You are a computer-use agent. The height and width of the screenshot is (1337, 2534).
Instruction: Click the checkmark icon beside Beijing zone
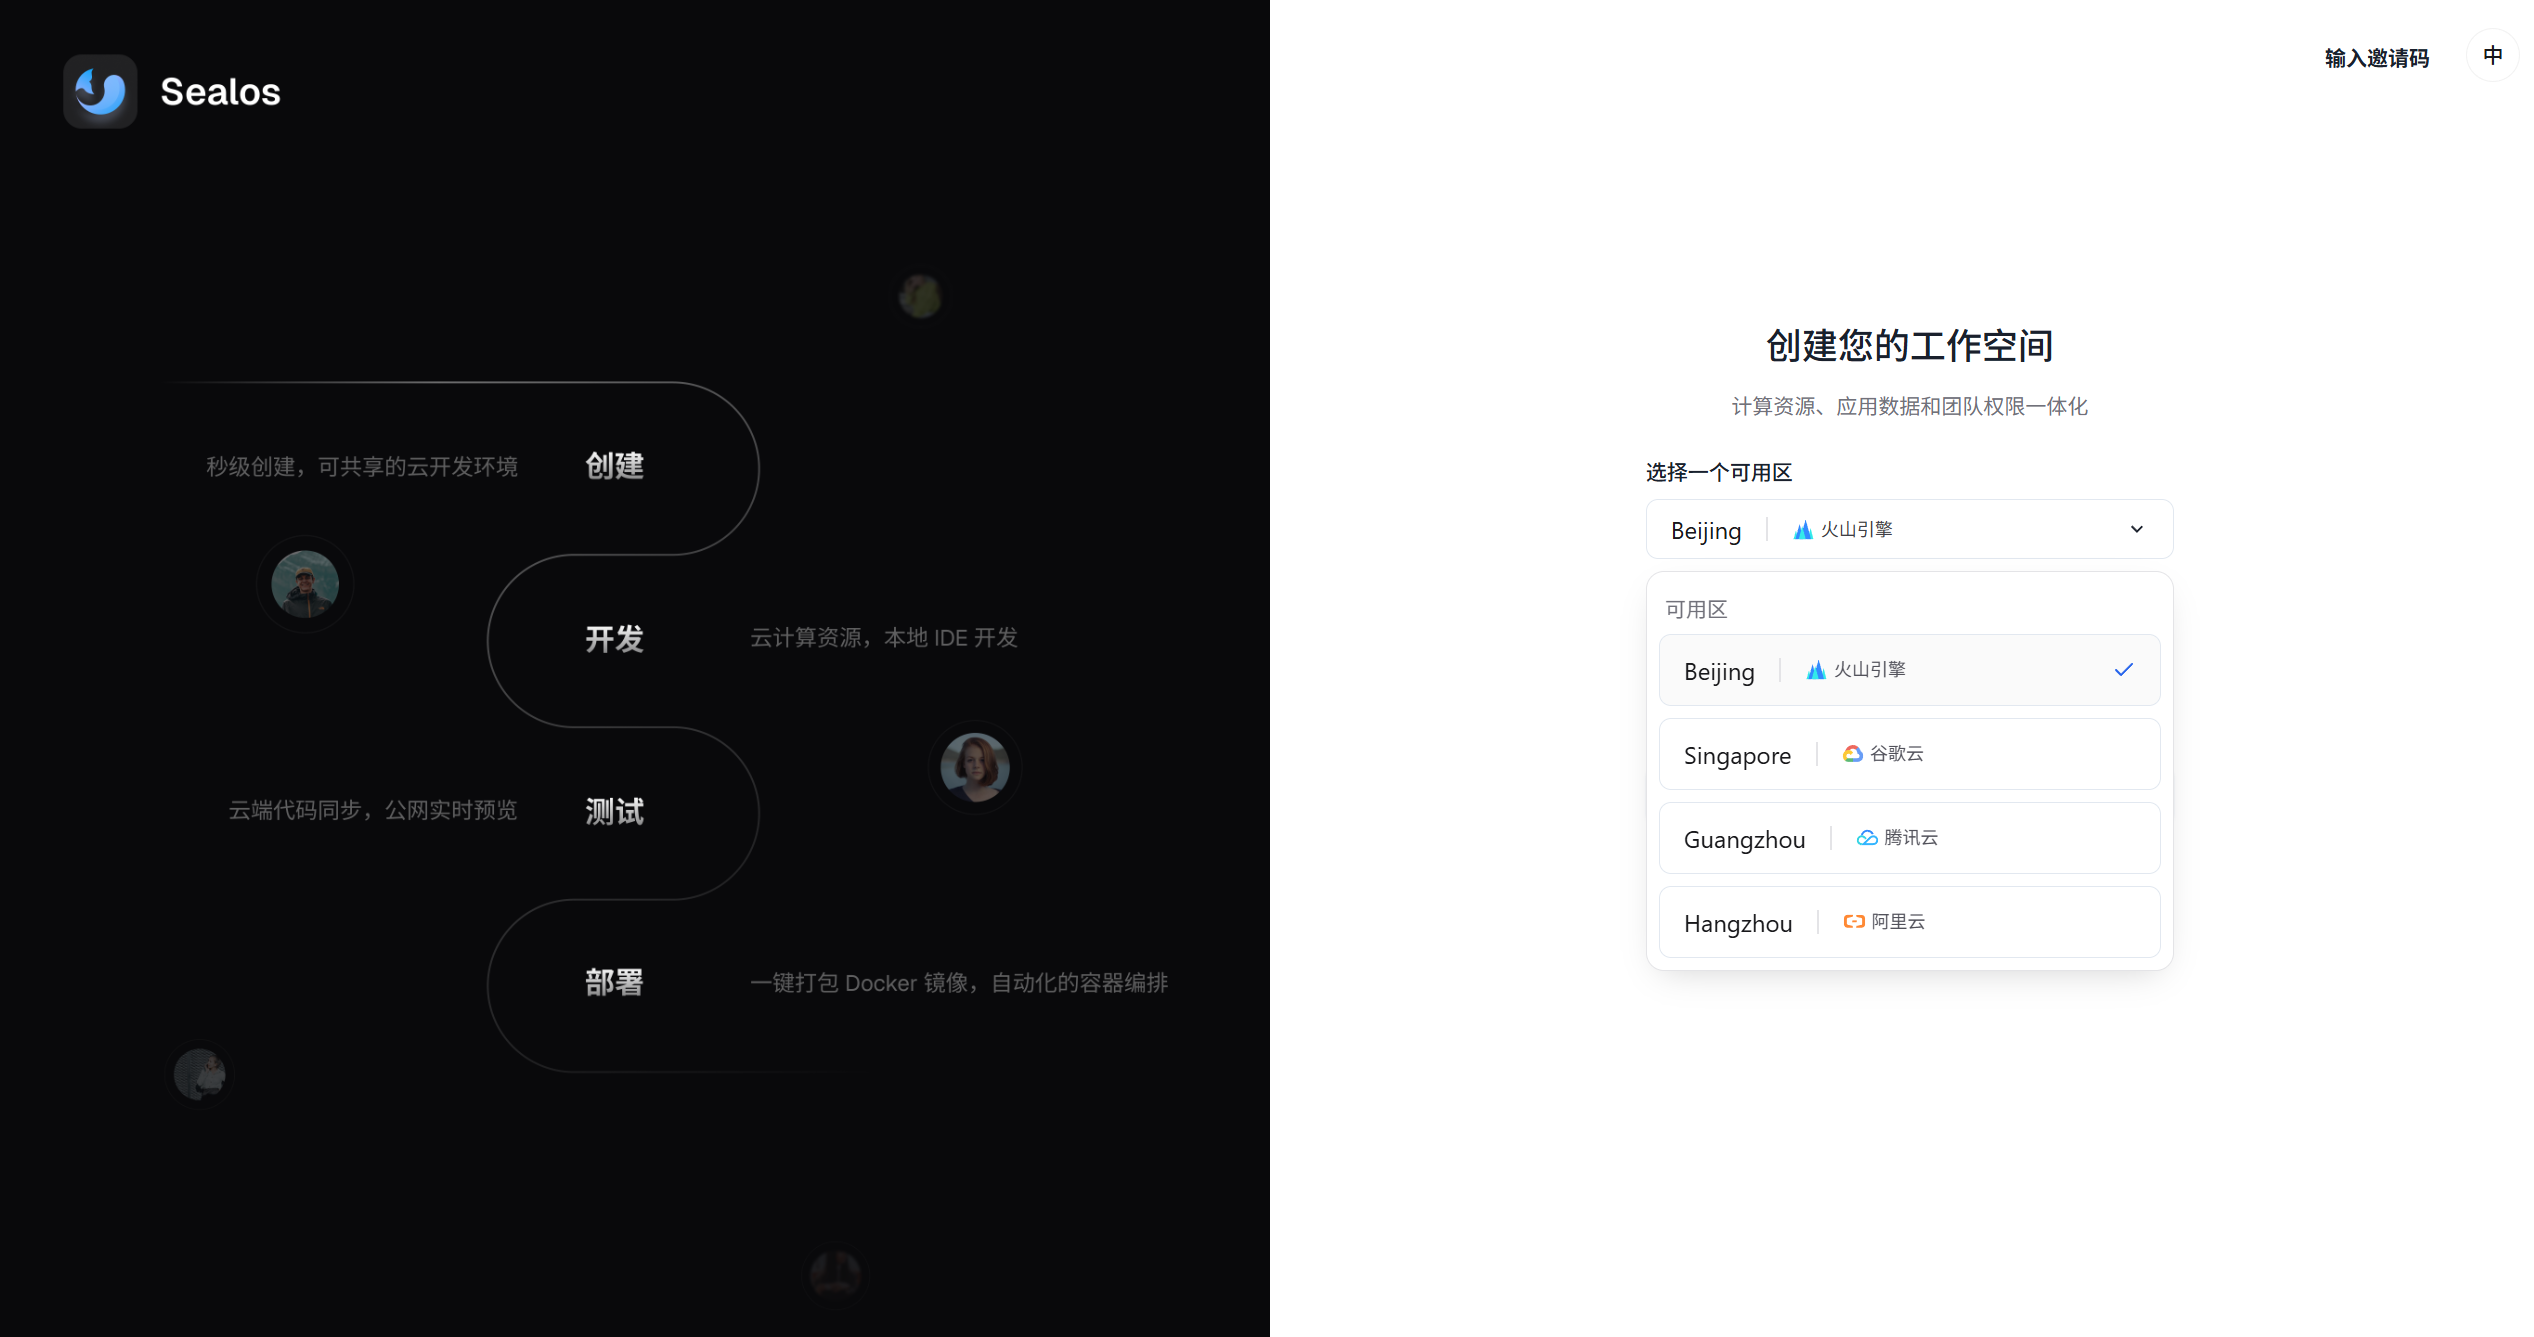[x=2124, y=669]
